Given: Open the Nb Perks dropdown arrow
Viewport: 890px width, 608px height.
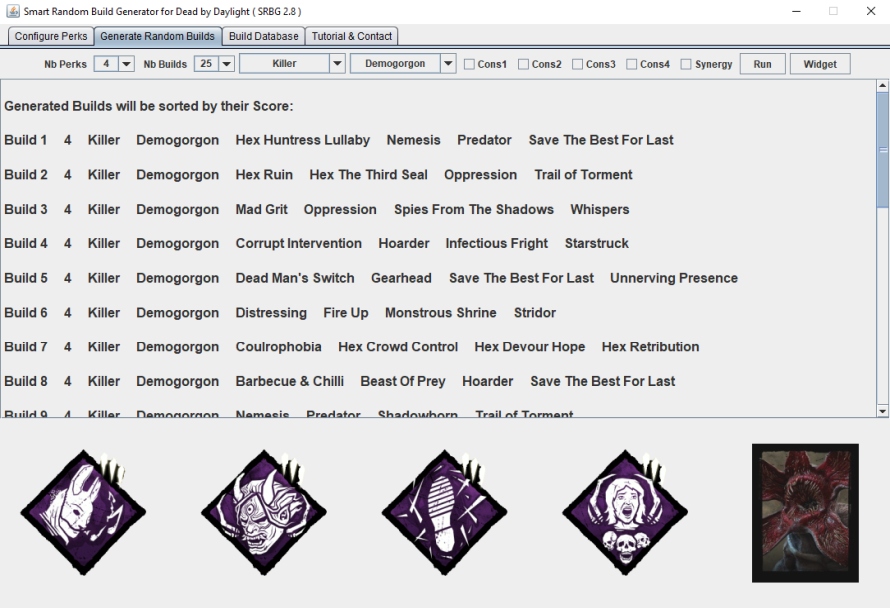Looking at the screenshot, I should click(x=127, y=64).
